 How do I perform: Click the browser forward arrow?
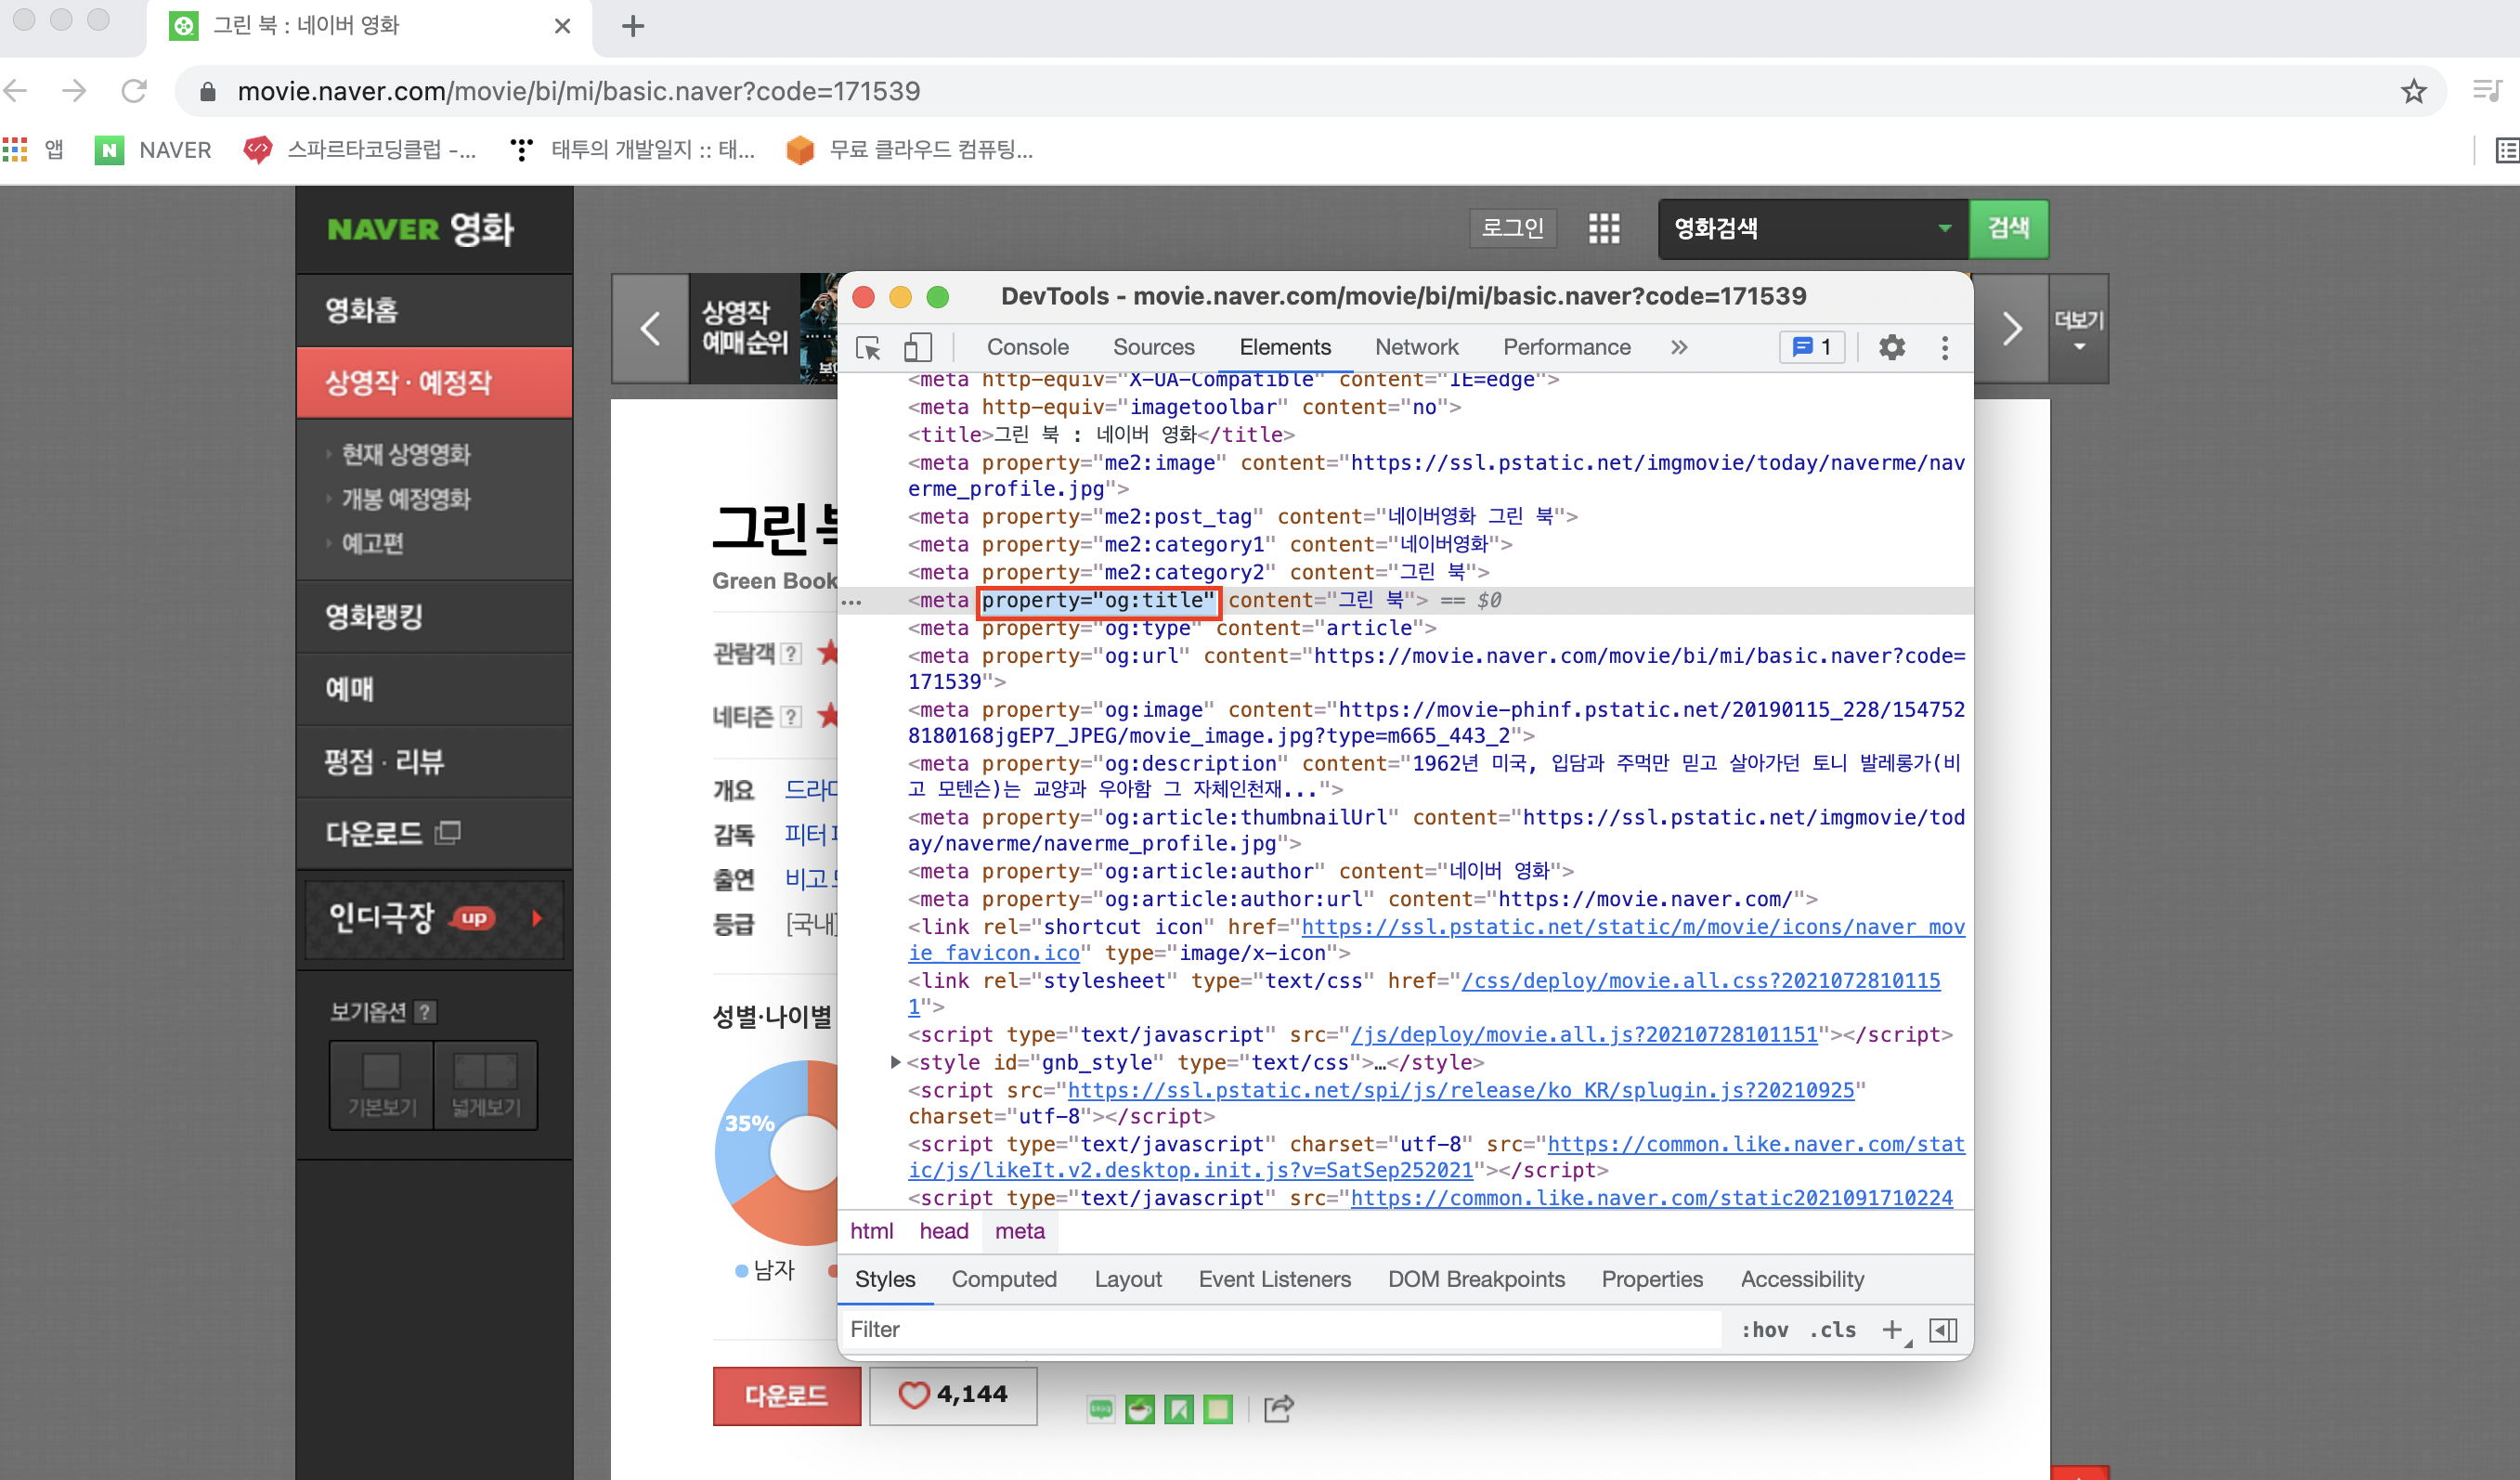tap(75, 91)
